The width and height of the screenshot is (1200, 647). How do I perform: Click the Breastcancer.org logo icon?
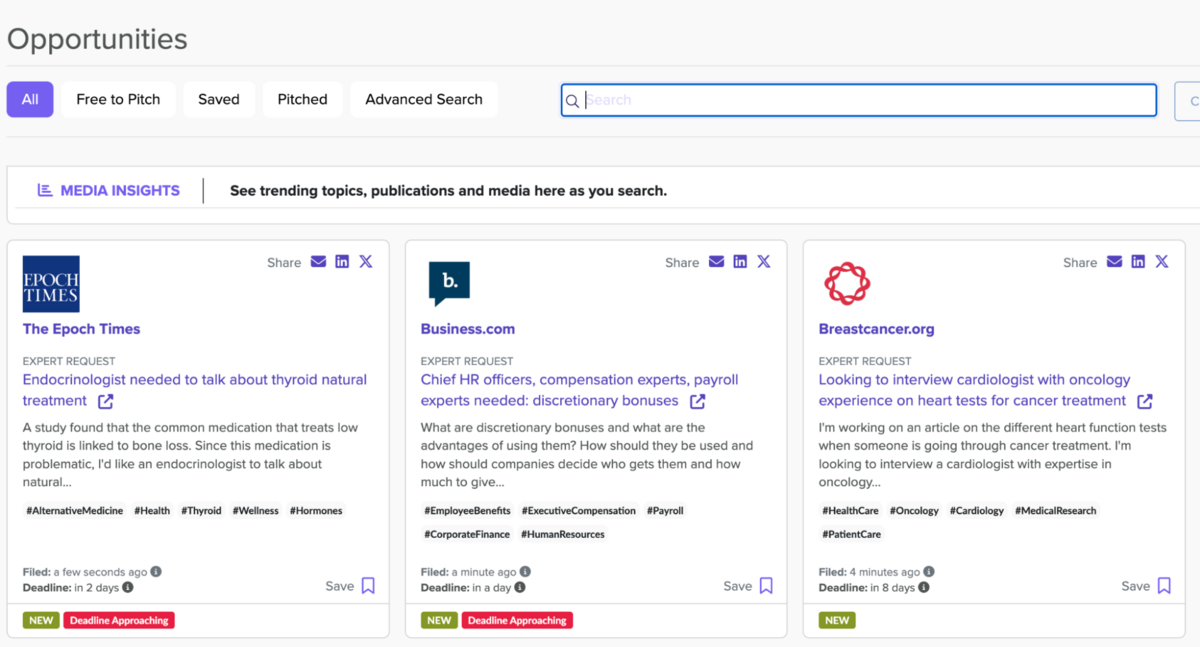pos(848,282)
